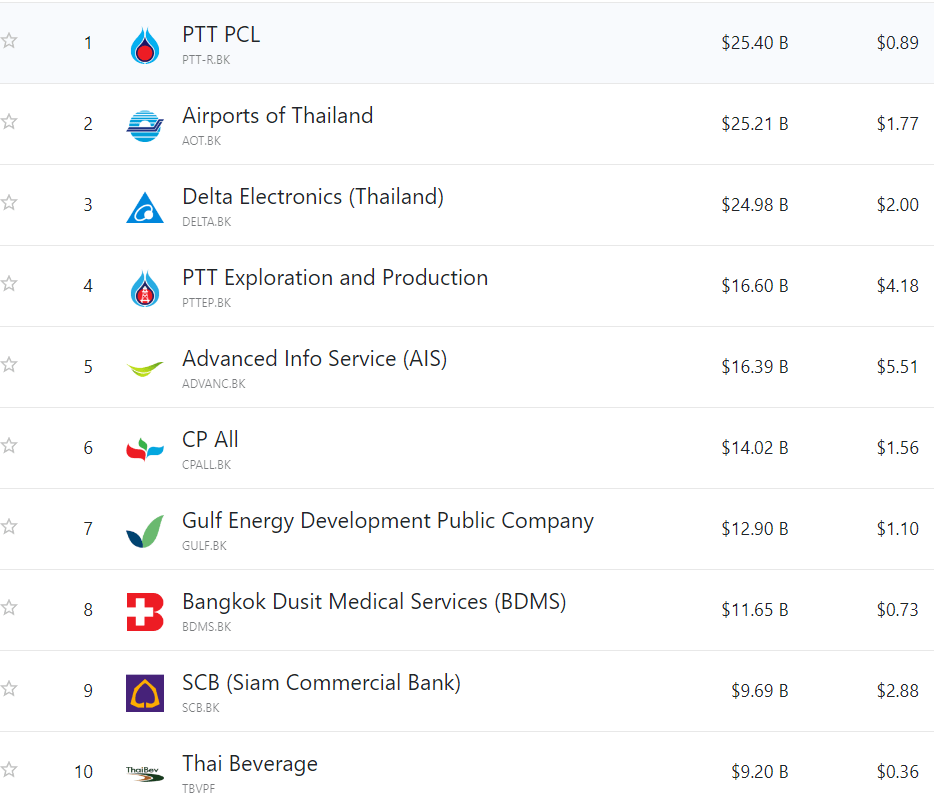Click the Gulf Energy leaf logo

pos(145,531)
